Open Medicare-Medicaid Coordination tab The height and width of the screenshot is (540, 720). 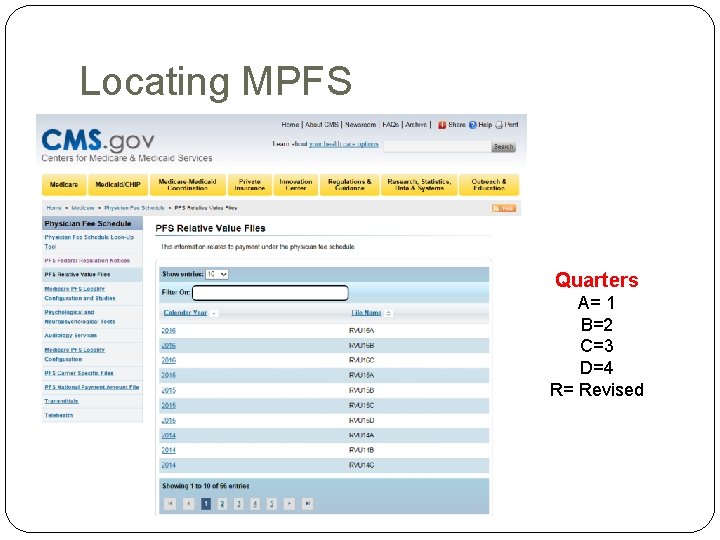point(187,185)
